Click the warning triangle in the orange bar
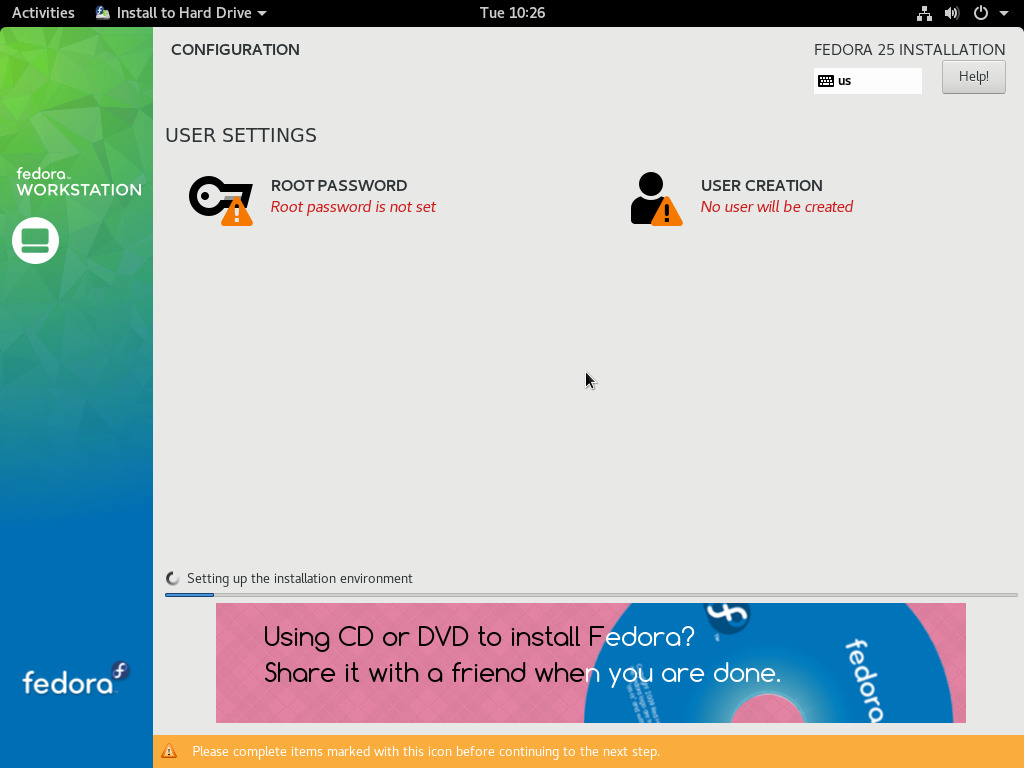Screen dimensions: 1024x768 point(170,751)
